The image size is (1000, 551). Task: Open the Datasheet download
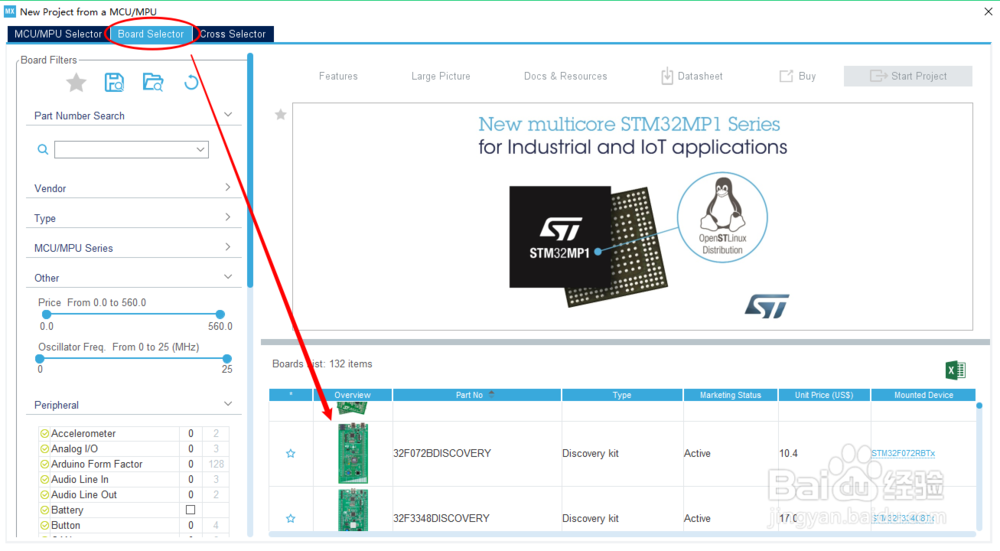(692, 76)
